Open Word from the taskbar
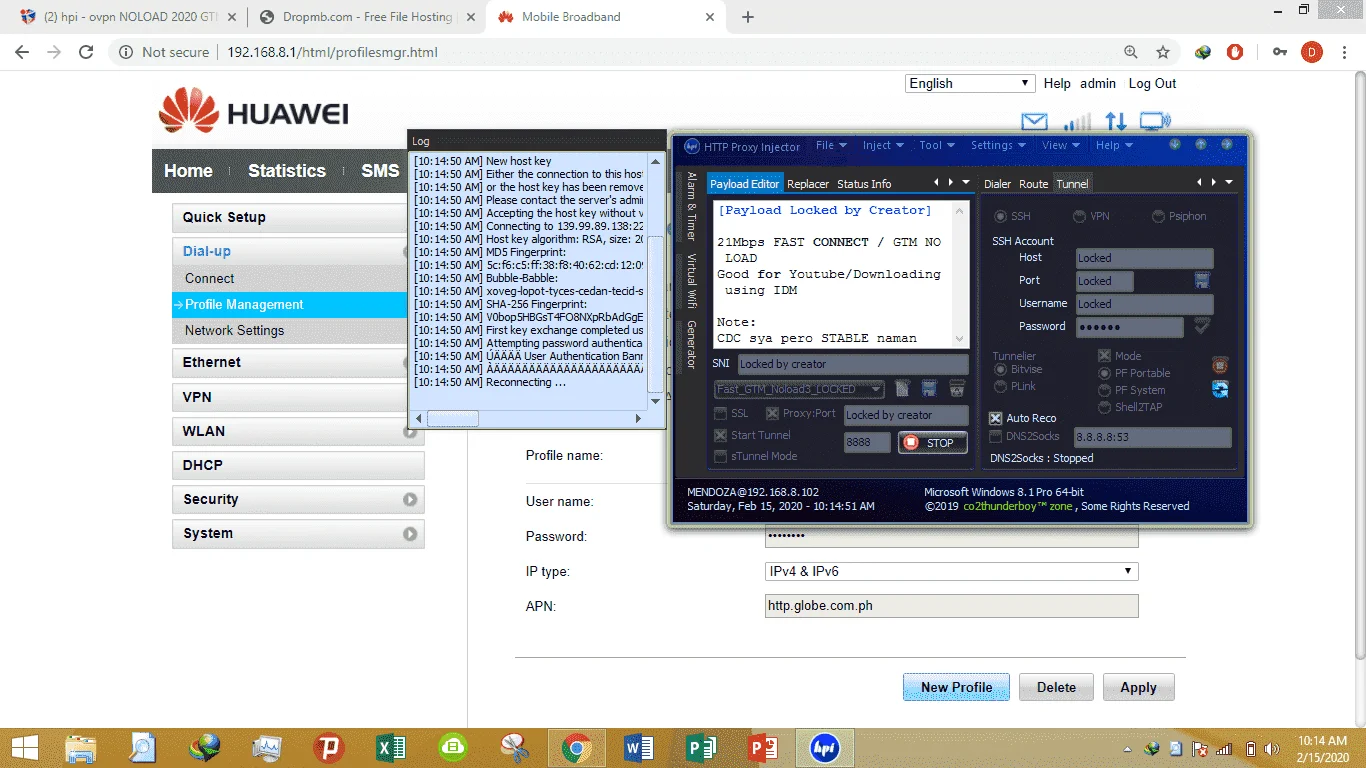1366x768 pixels. [638, 748]
